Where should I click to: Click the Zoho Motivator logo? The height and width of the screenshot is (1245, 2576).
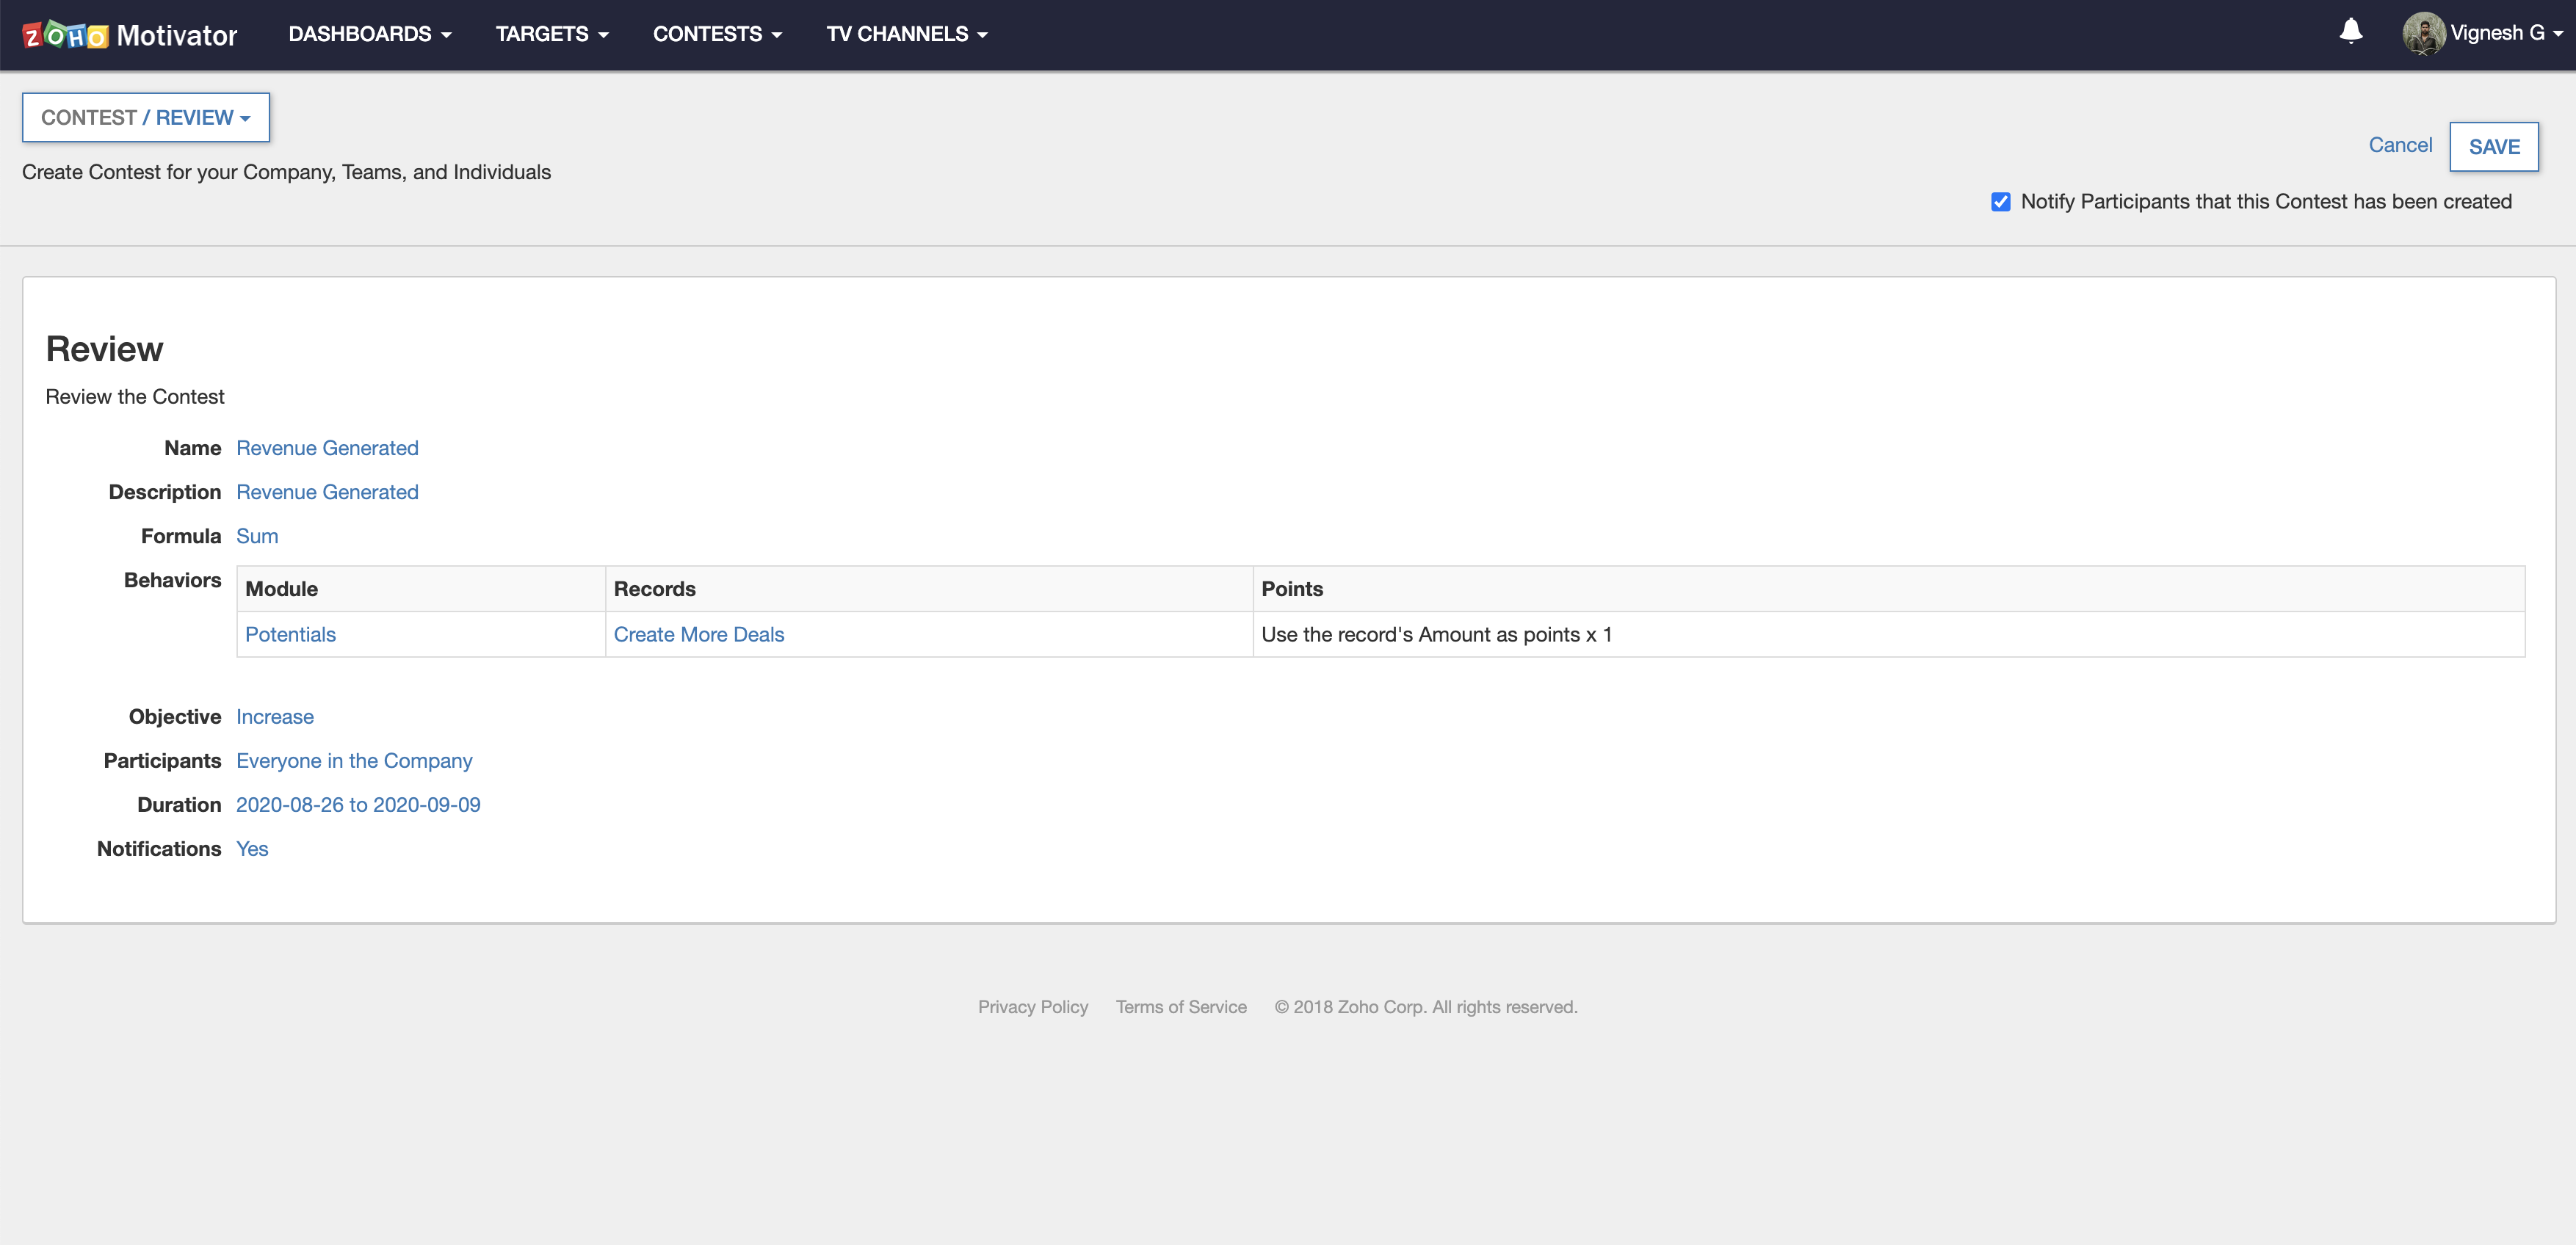[130, 35]
